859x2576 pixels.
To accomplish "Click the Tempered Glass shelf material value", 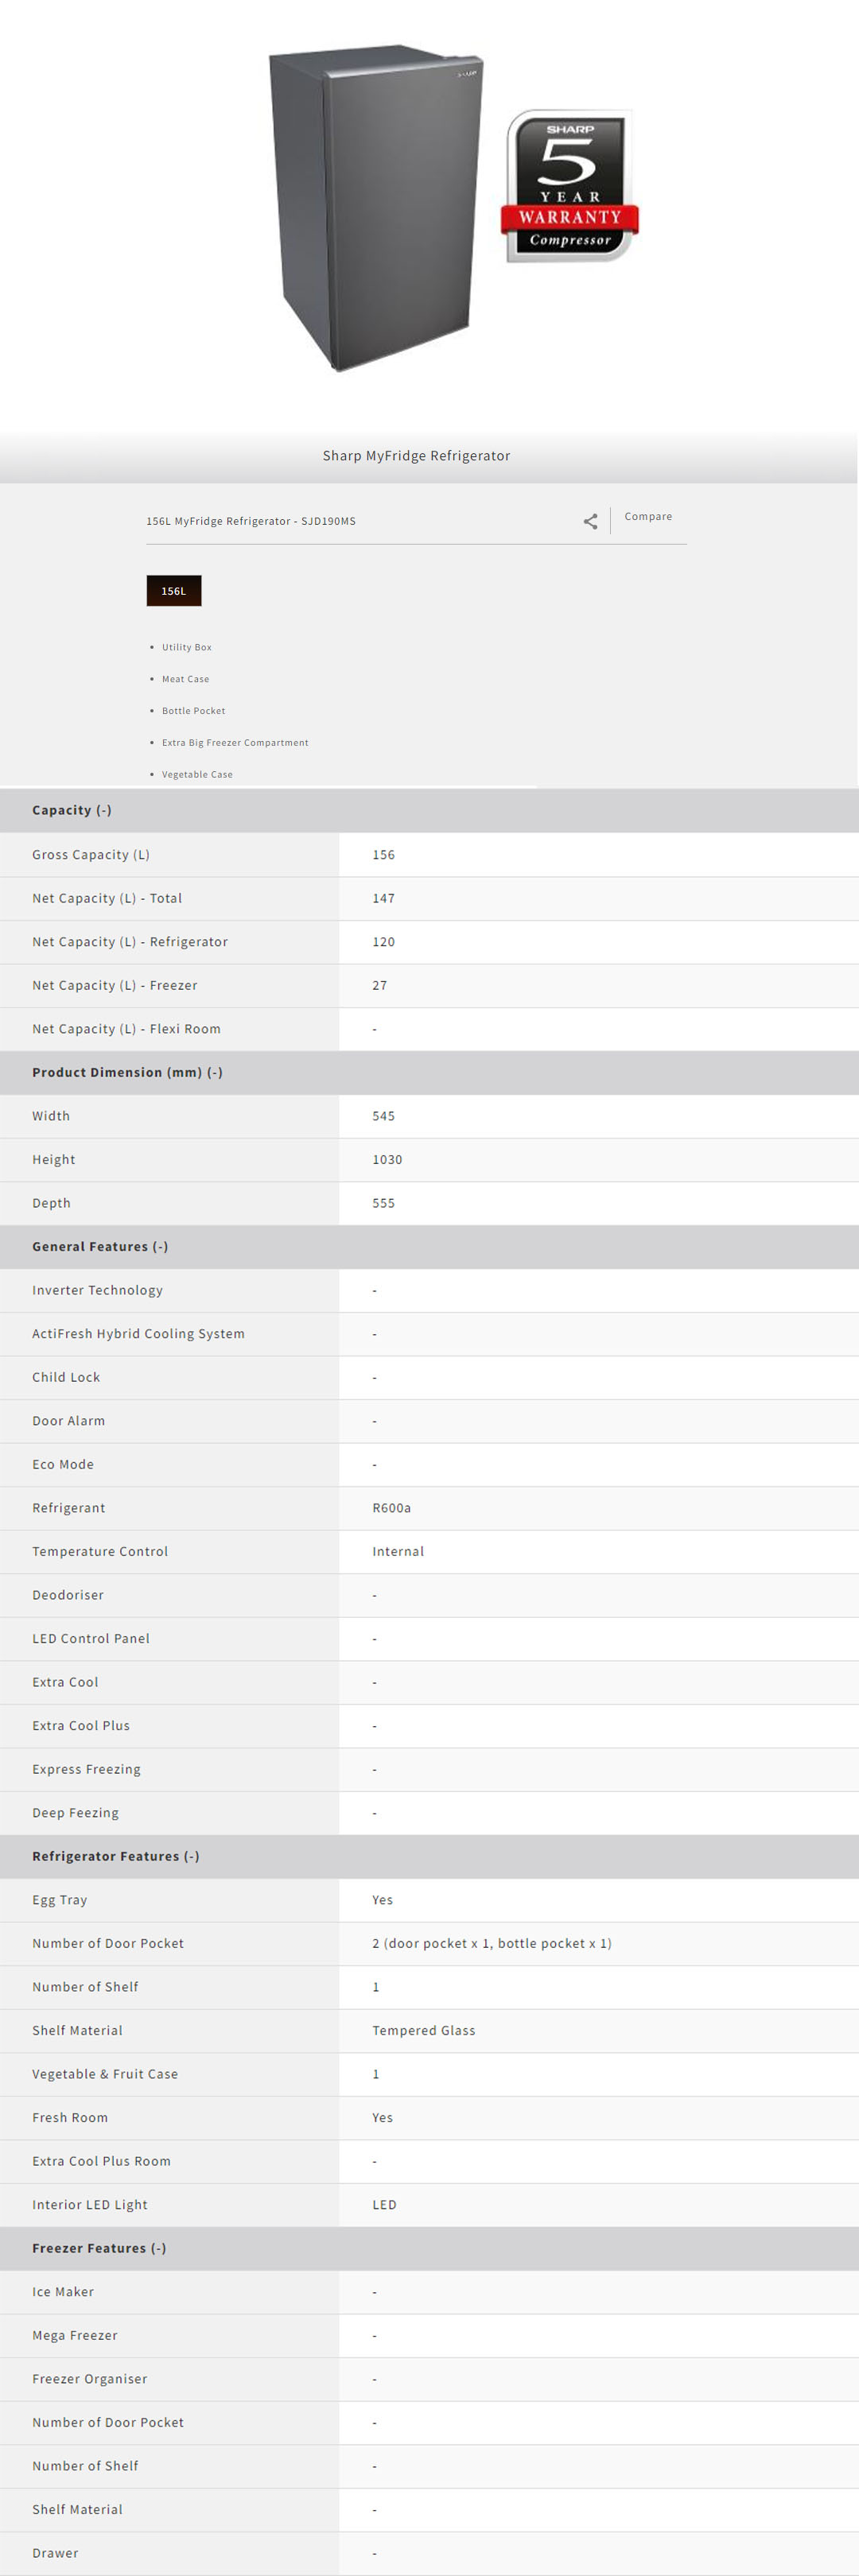I will (x=423, y=2030).
